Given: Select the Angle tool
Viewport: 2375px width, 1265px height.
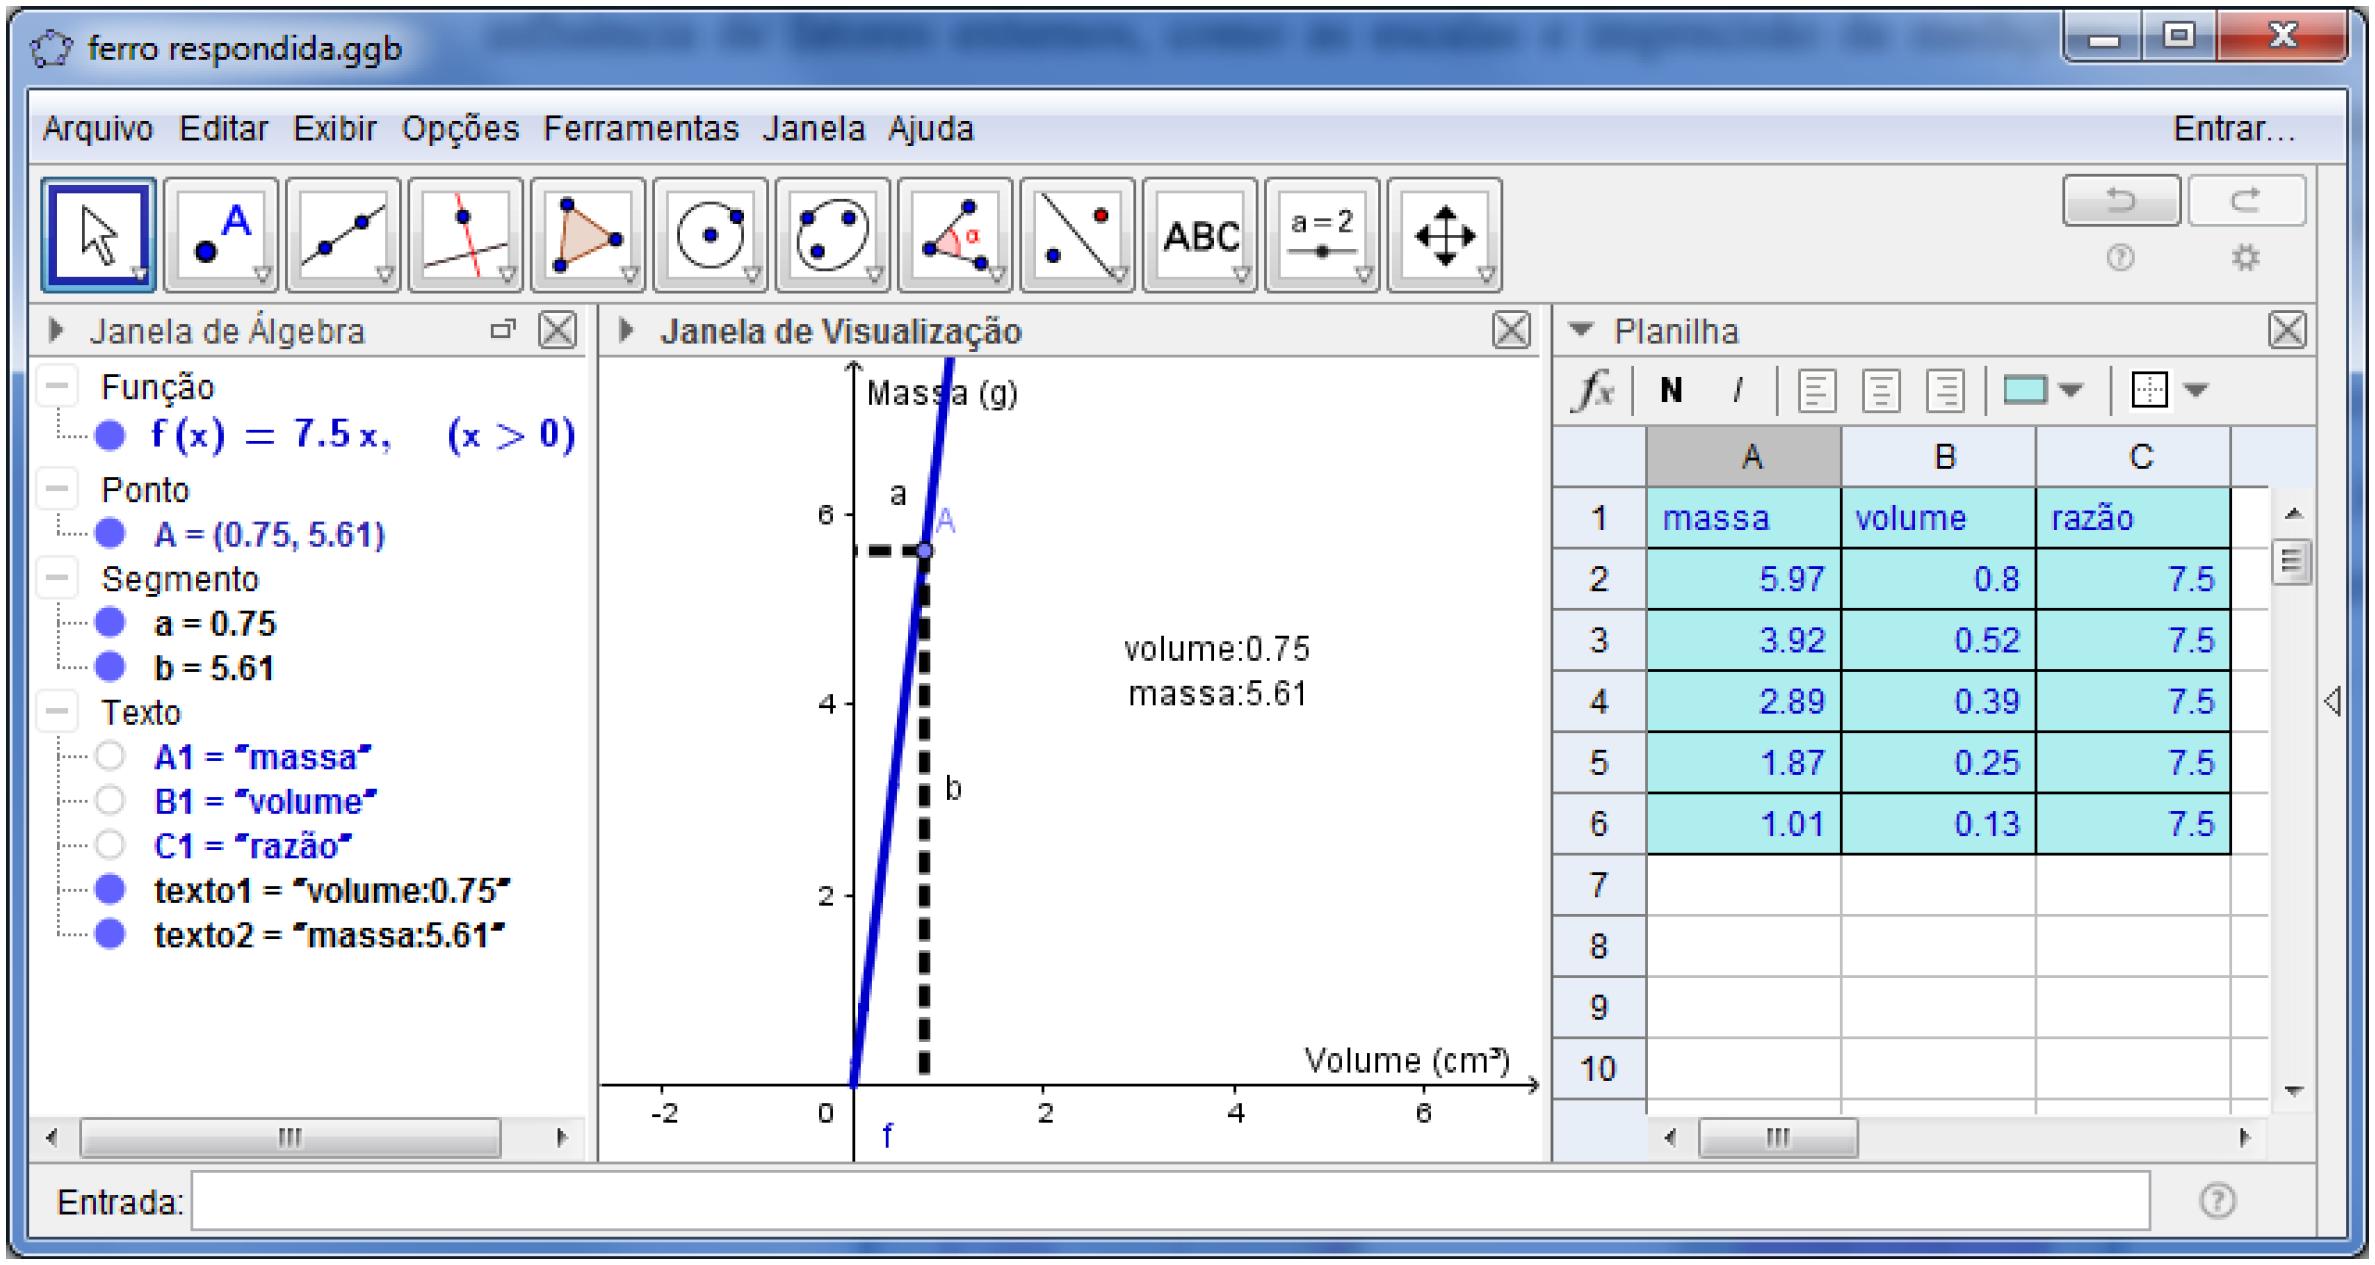Looking at the screenshot, I should (x=955, y=235).
